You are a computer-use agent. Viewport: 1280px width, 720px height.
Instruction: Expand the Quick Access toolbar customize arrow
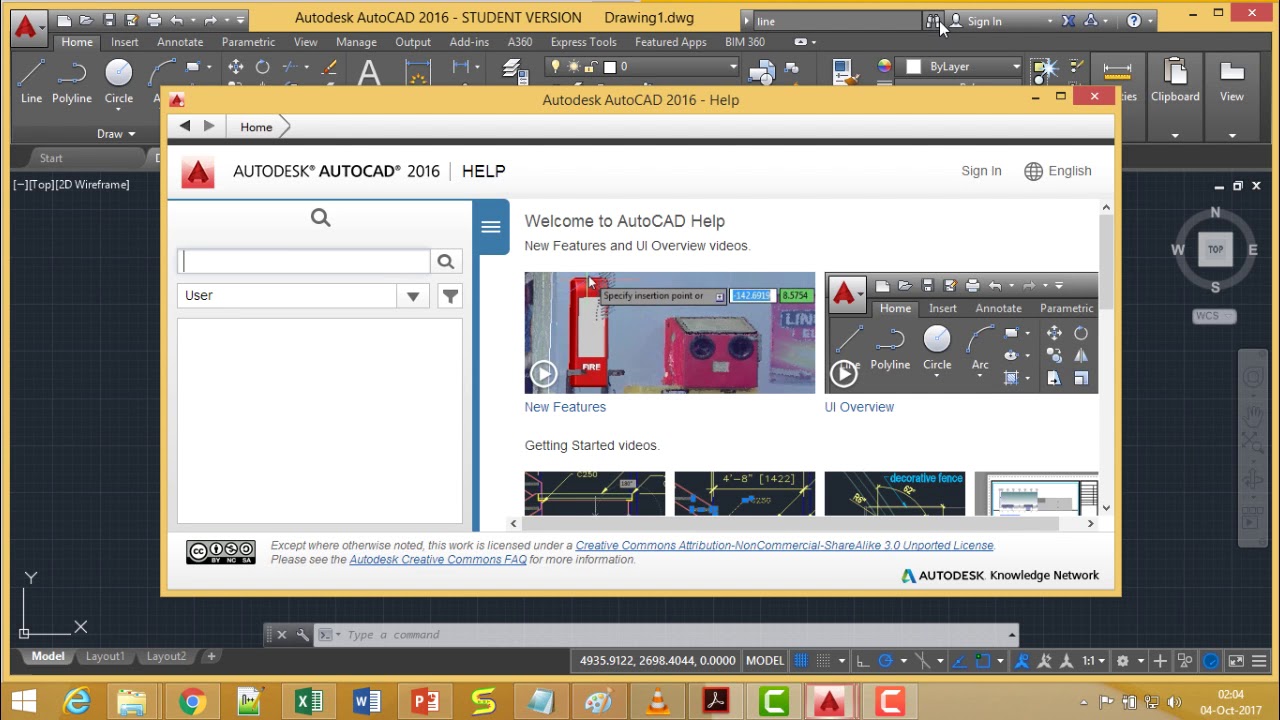point(241,20)
